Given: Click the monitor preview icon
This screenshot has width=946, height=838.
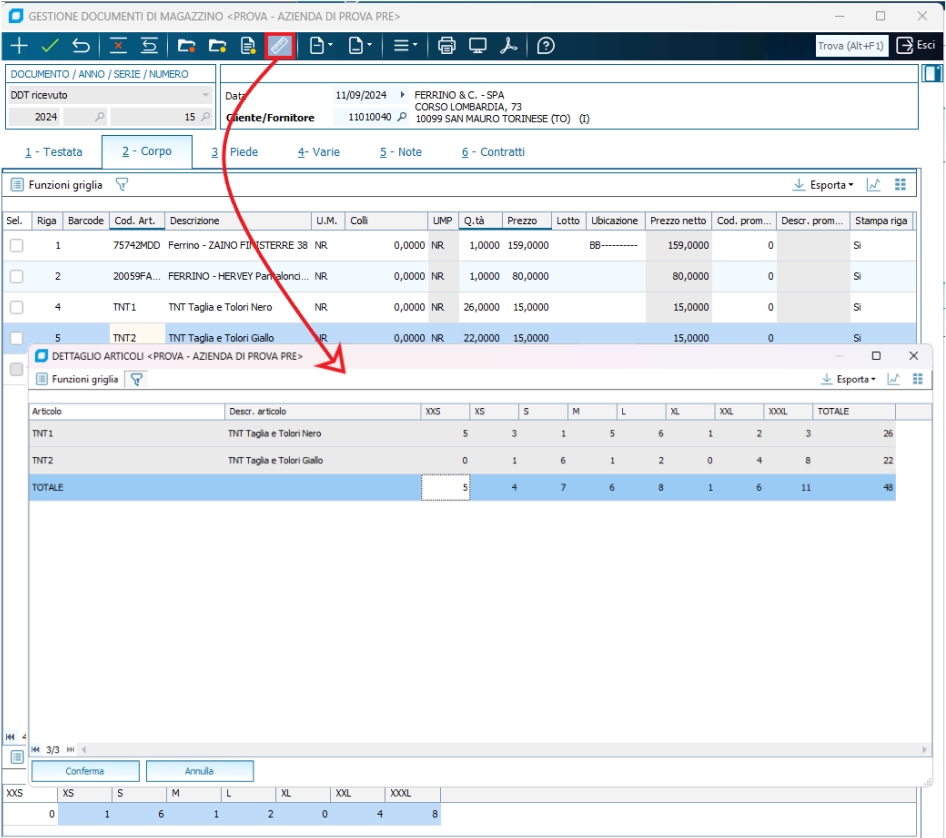Looking at the screenshot, I should (x=477, y=46).
